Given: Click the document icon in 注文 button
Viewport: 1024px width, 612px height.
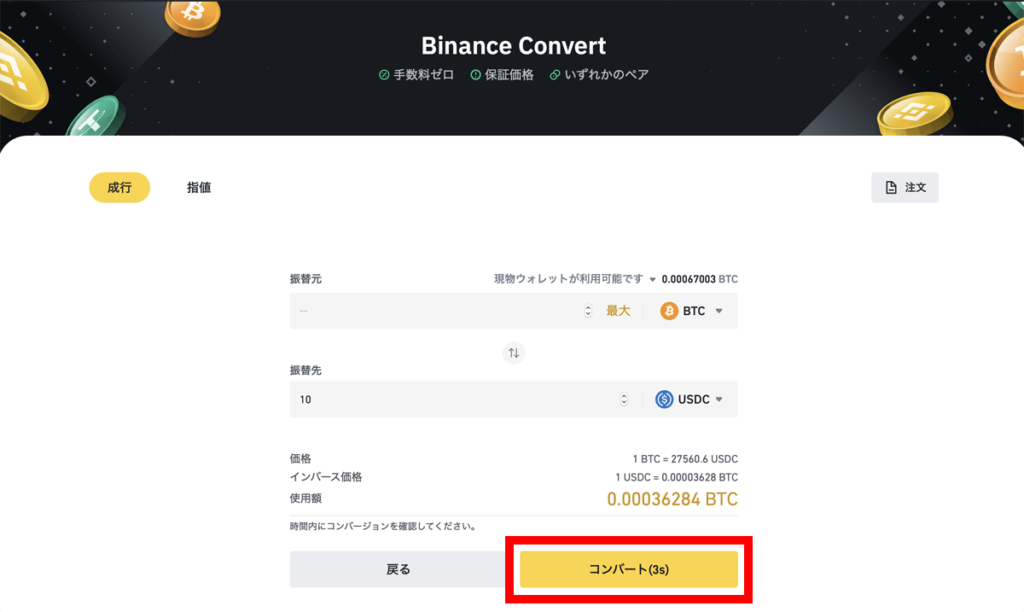Looking at the screenshot, I should (891, 187).
